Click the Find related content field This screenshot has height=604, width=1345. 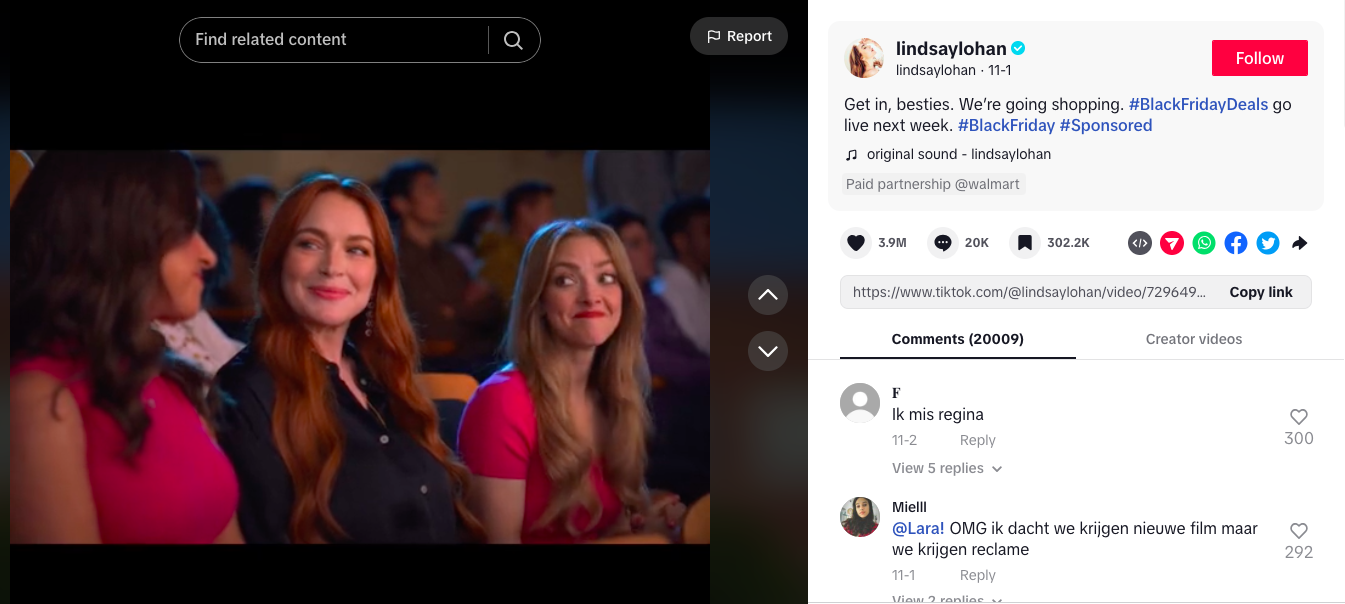click(333, 39)
